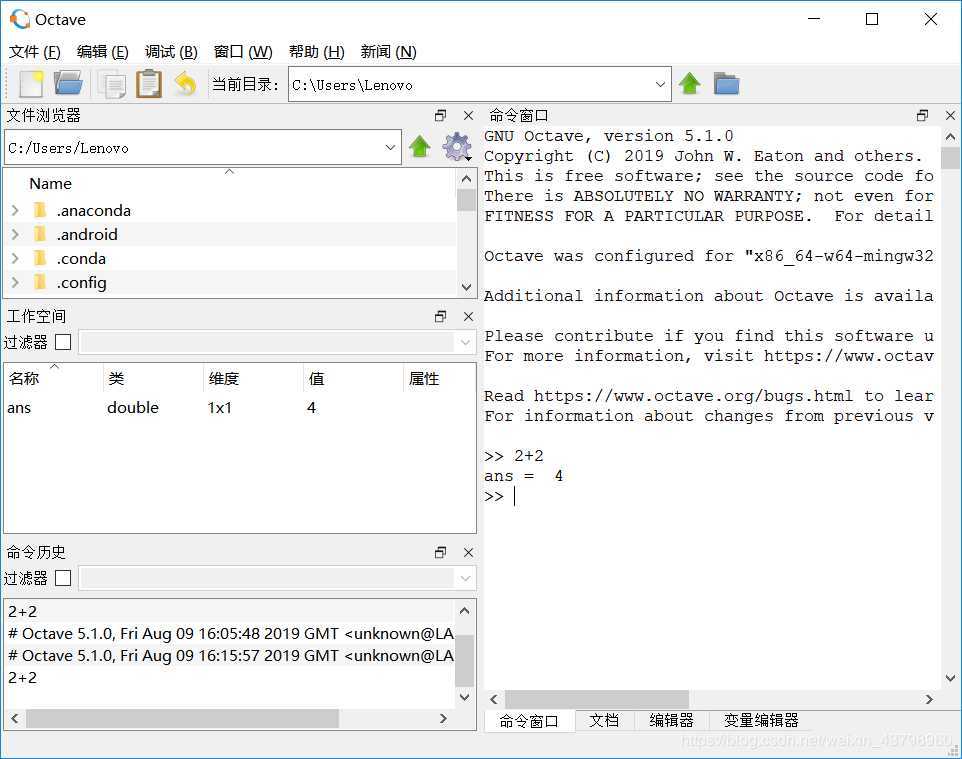
Task: Open an existing file icon in toolbar
Action: 68,83
